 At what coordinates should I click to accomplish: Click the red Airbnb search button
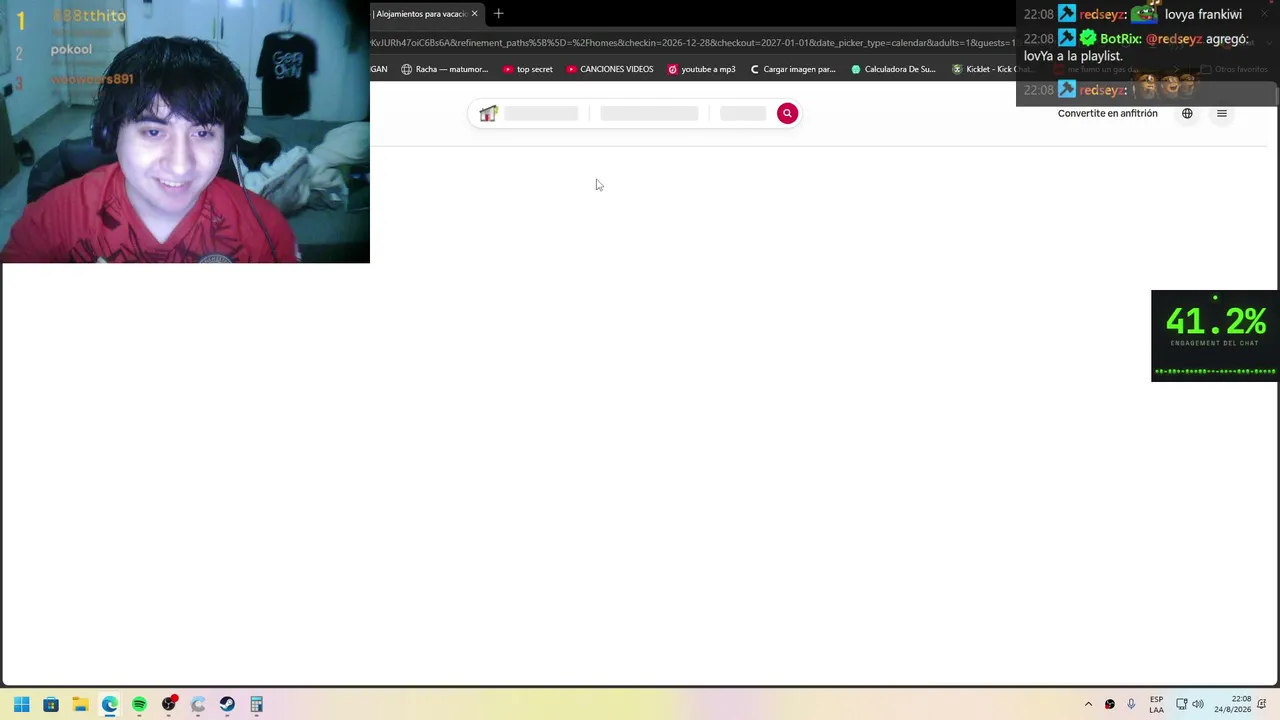coord(787,114)
